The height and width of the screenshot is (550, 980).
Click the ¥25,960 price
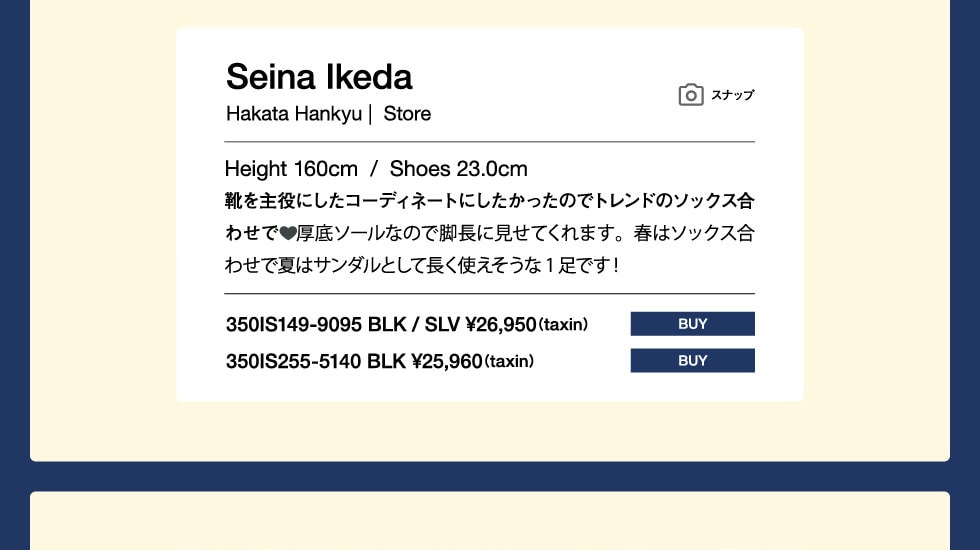point(447,361)
